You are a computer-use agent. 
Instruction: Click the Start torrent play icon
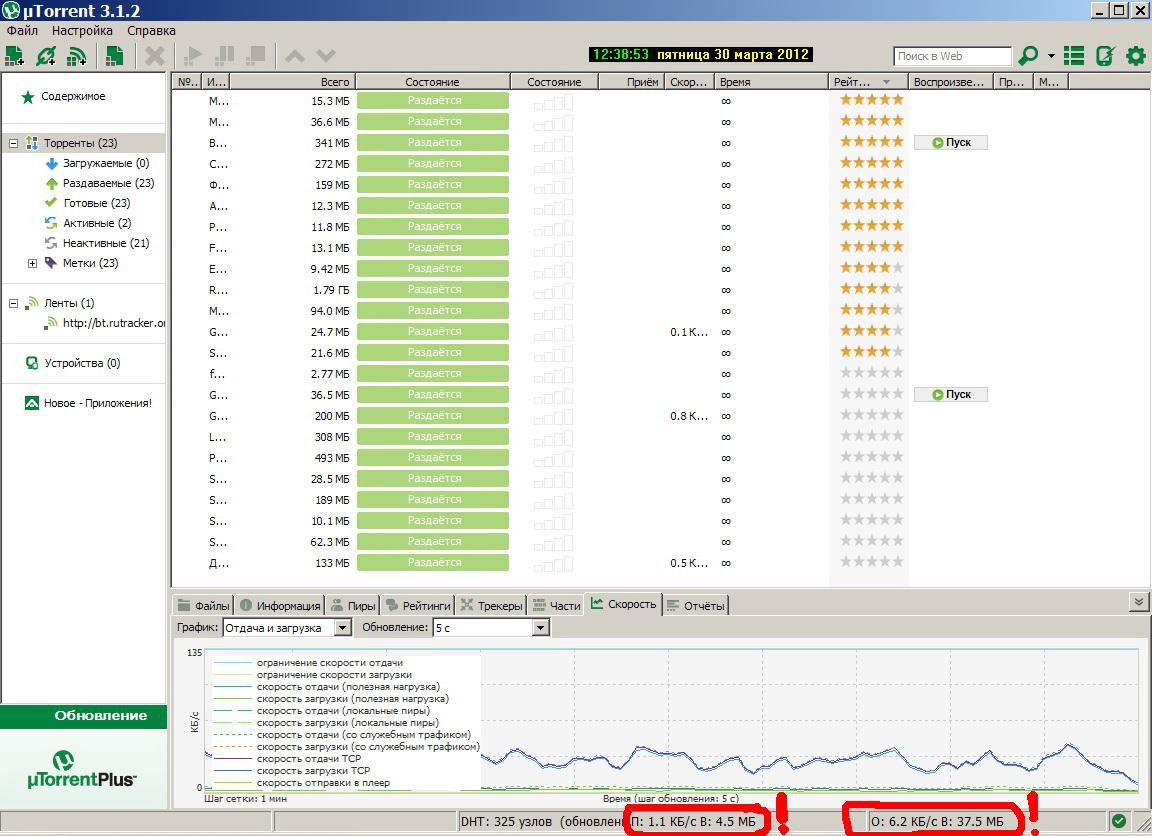coord(194,56)
